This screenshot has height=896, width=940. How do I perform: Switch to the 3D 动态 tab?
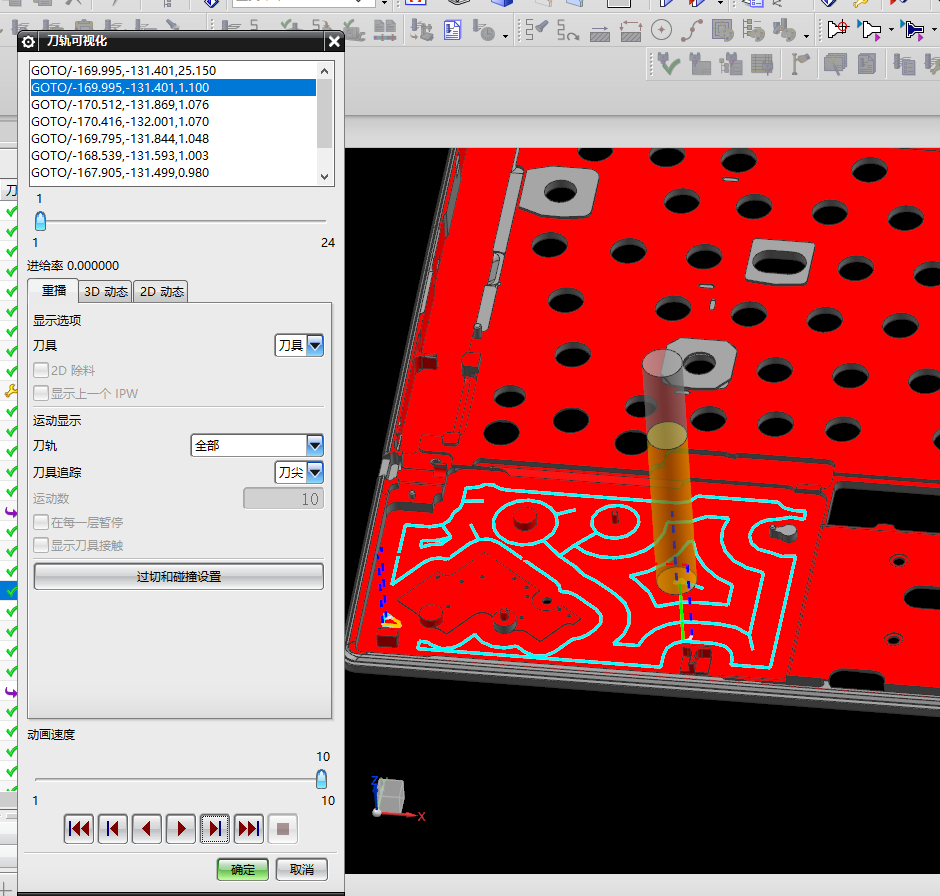coord(105,292)
